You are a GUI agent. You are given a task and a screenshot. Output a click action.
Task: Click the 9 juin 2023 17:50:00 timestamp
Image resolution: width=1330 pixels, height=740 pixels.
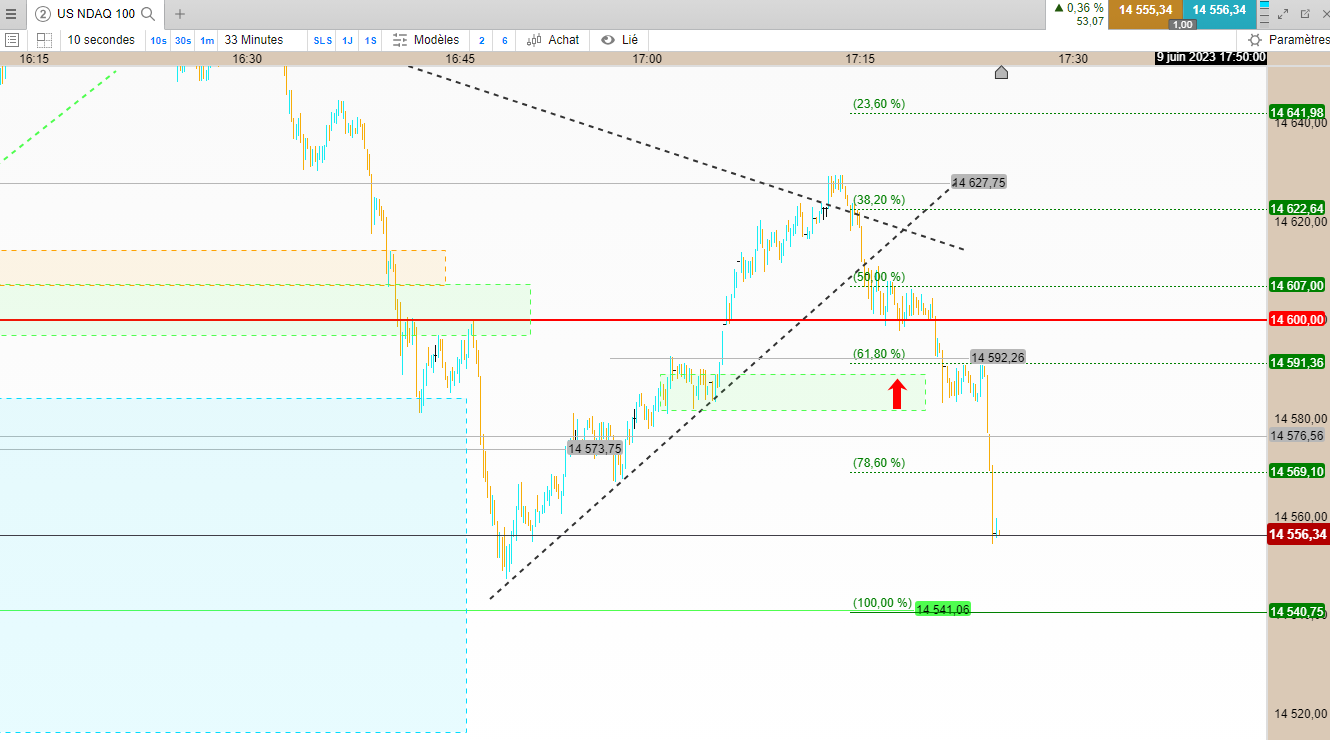tap(1211, 57)
